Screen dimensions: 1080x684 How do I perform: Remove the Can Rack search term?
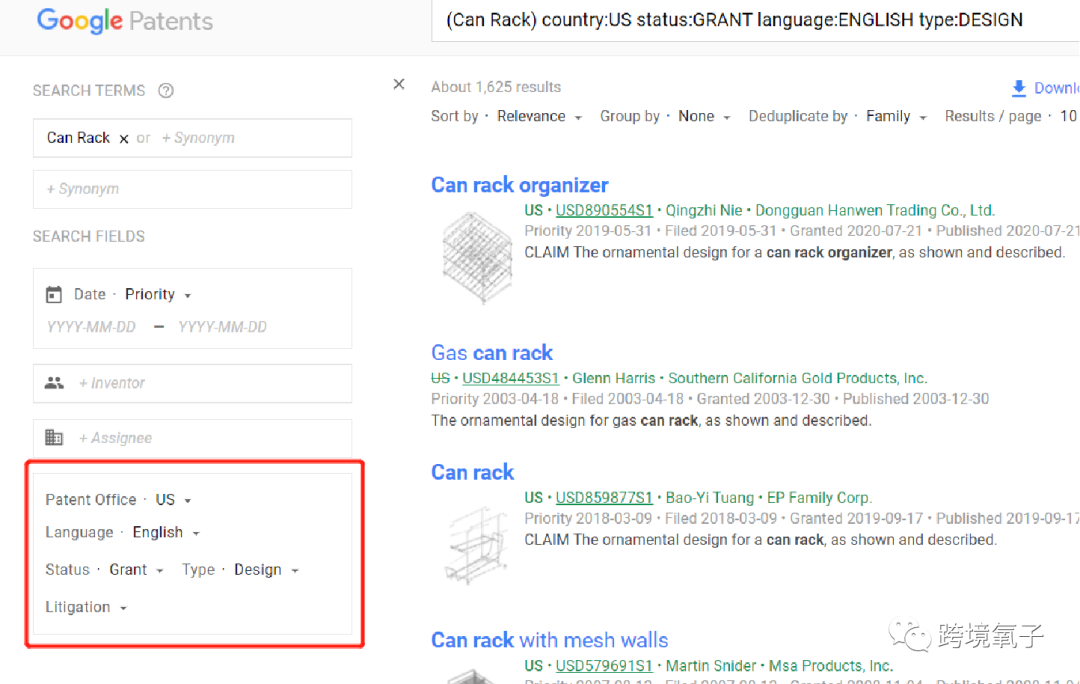[x=124, y=138]
